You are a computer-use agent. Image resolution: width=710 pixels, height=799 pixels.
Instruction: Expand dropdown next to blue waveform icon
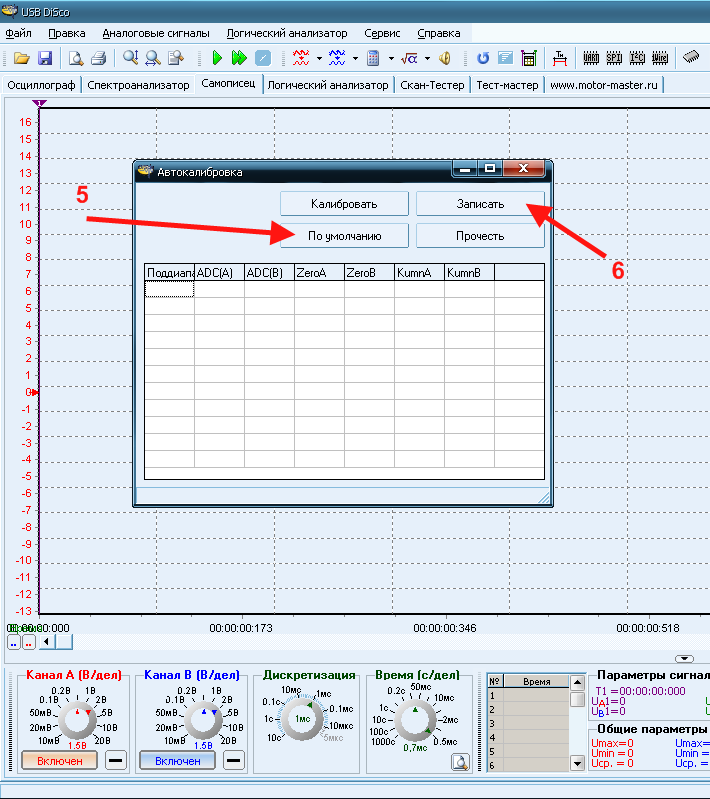[x=355, y=59]
